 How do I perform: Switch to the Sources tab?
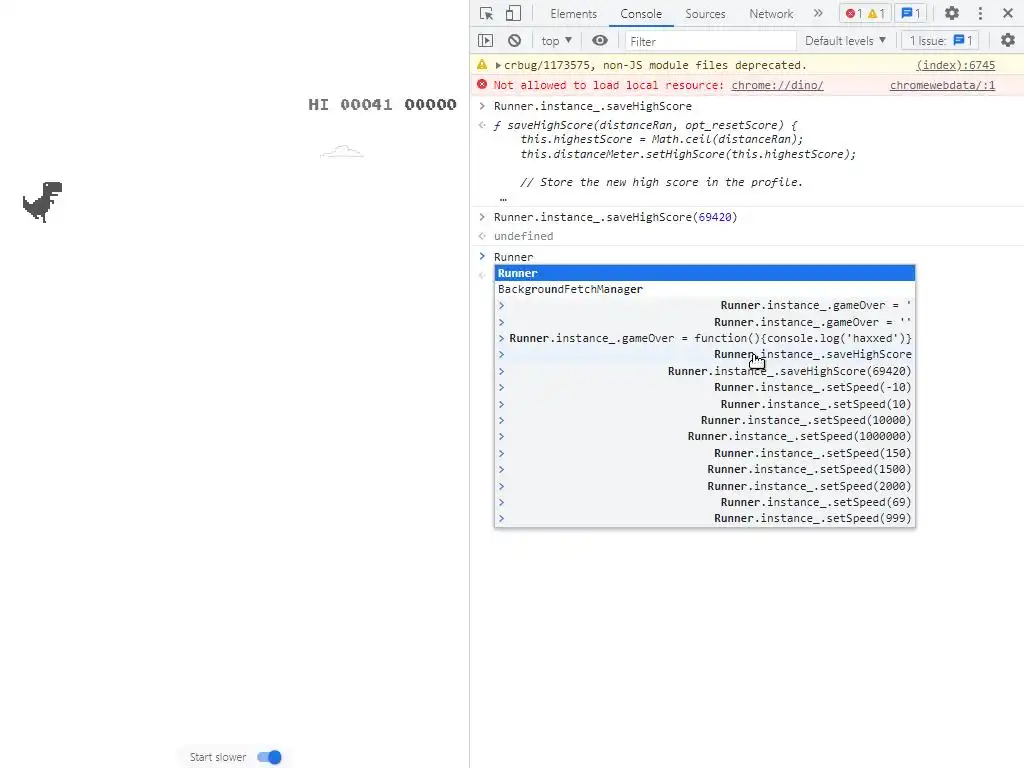click(705, 14)
